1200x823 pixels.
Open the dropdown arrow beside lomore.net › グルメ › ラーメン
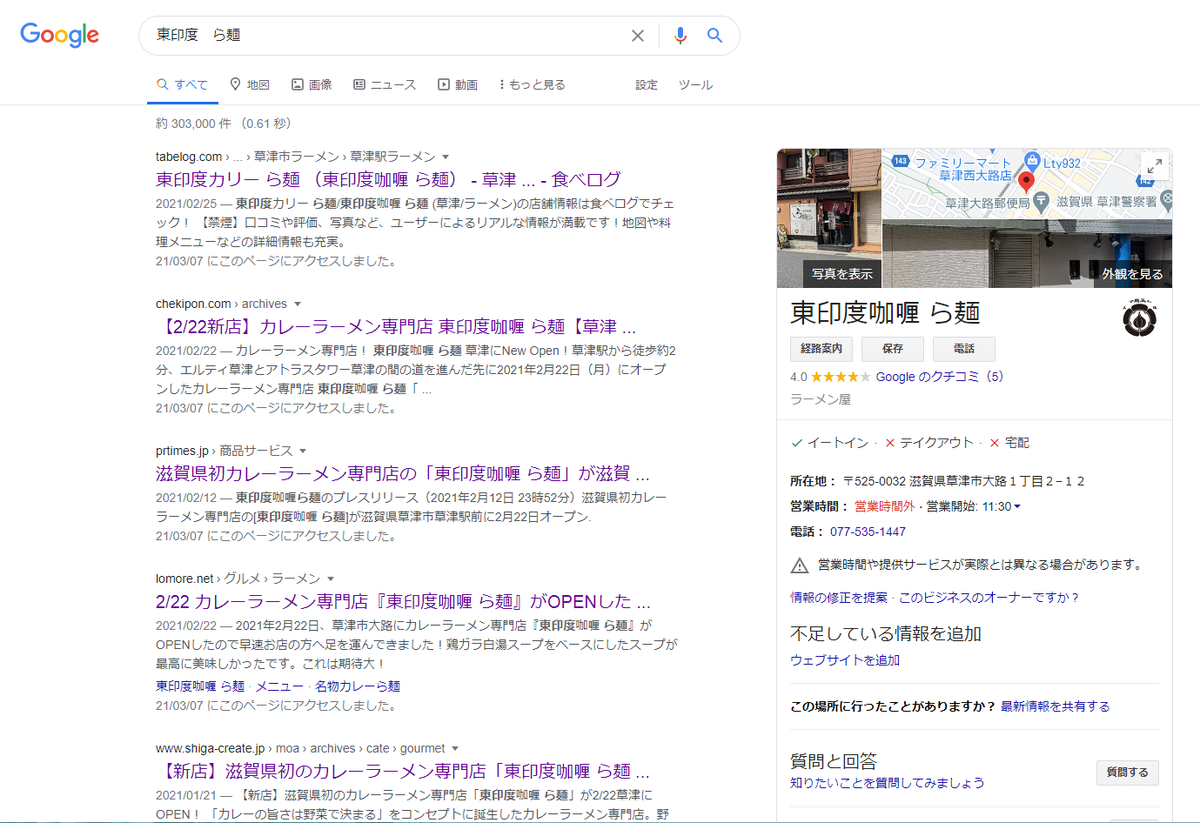point(330,579)
